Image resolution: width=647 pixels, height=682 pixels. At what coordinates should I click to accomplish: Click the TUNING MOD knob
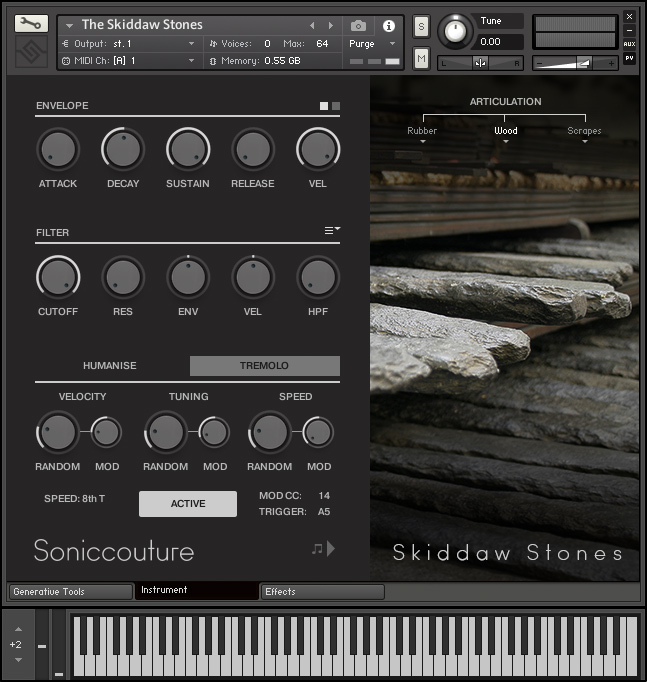tap(214, 432)
